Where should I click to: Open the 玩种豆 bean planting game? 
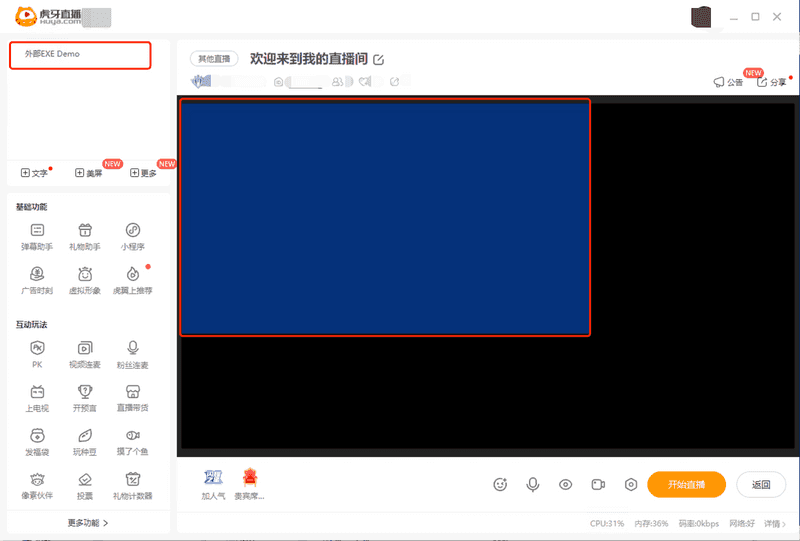(85, 442)
